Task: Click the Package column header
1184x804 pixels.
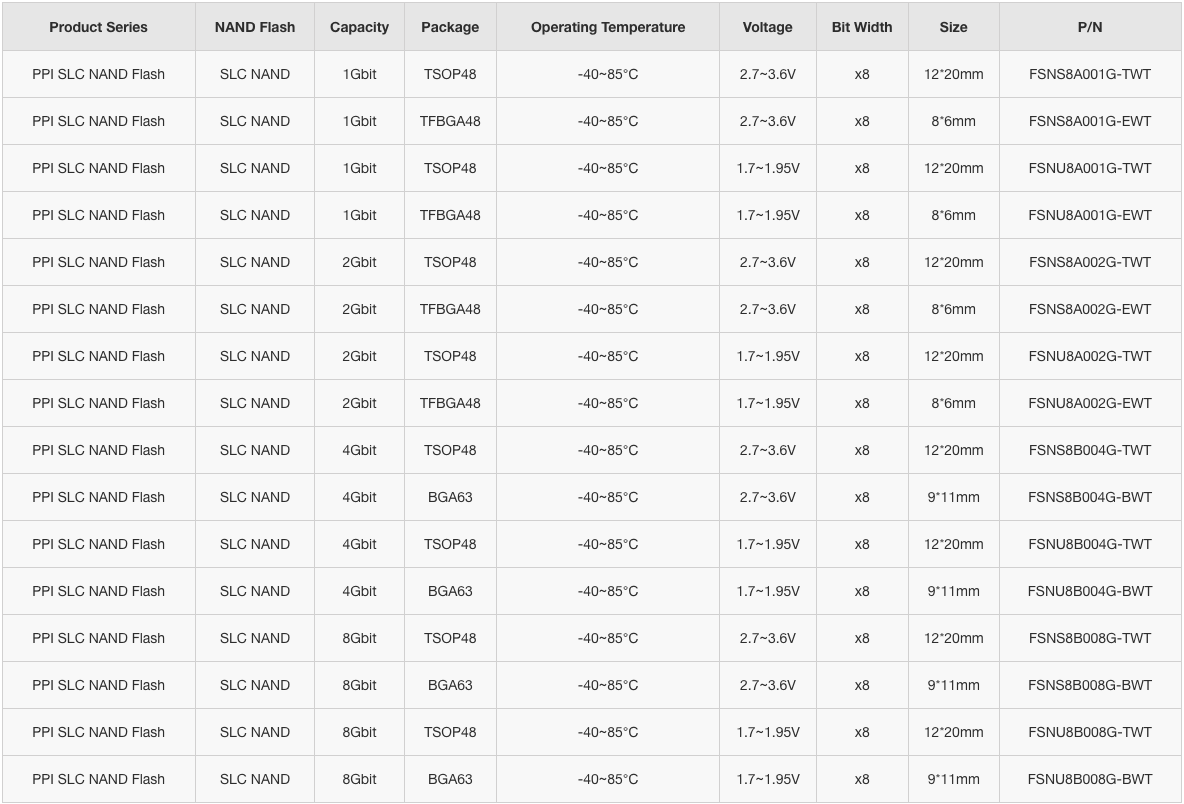Action: [x=450, y=27]
